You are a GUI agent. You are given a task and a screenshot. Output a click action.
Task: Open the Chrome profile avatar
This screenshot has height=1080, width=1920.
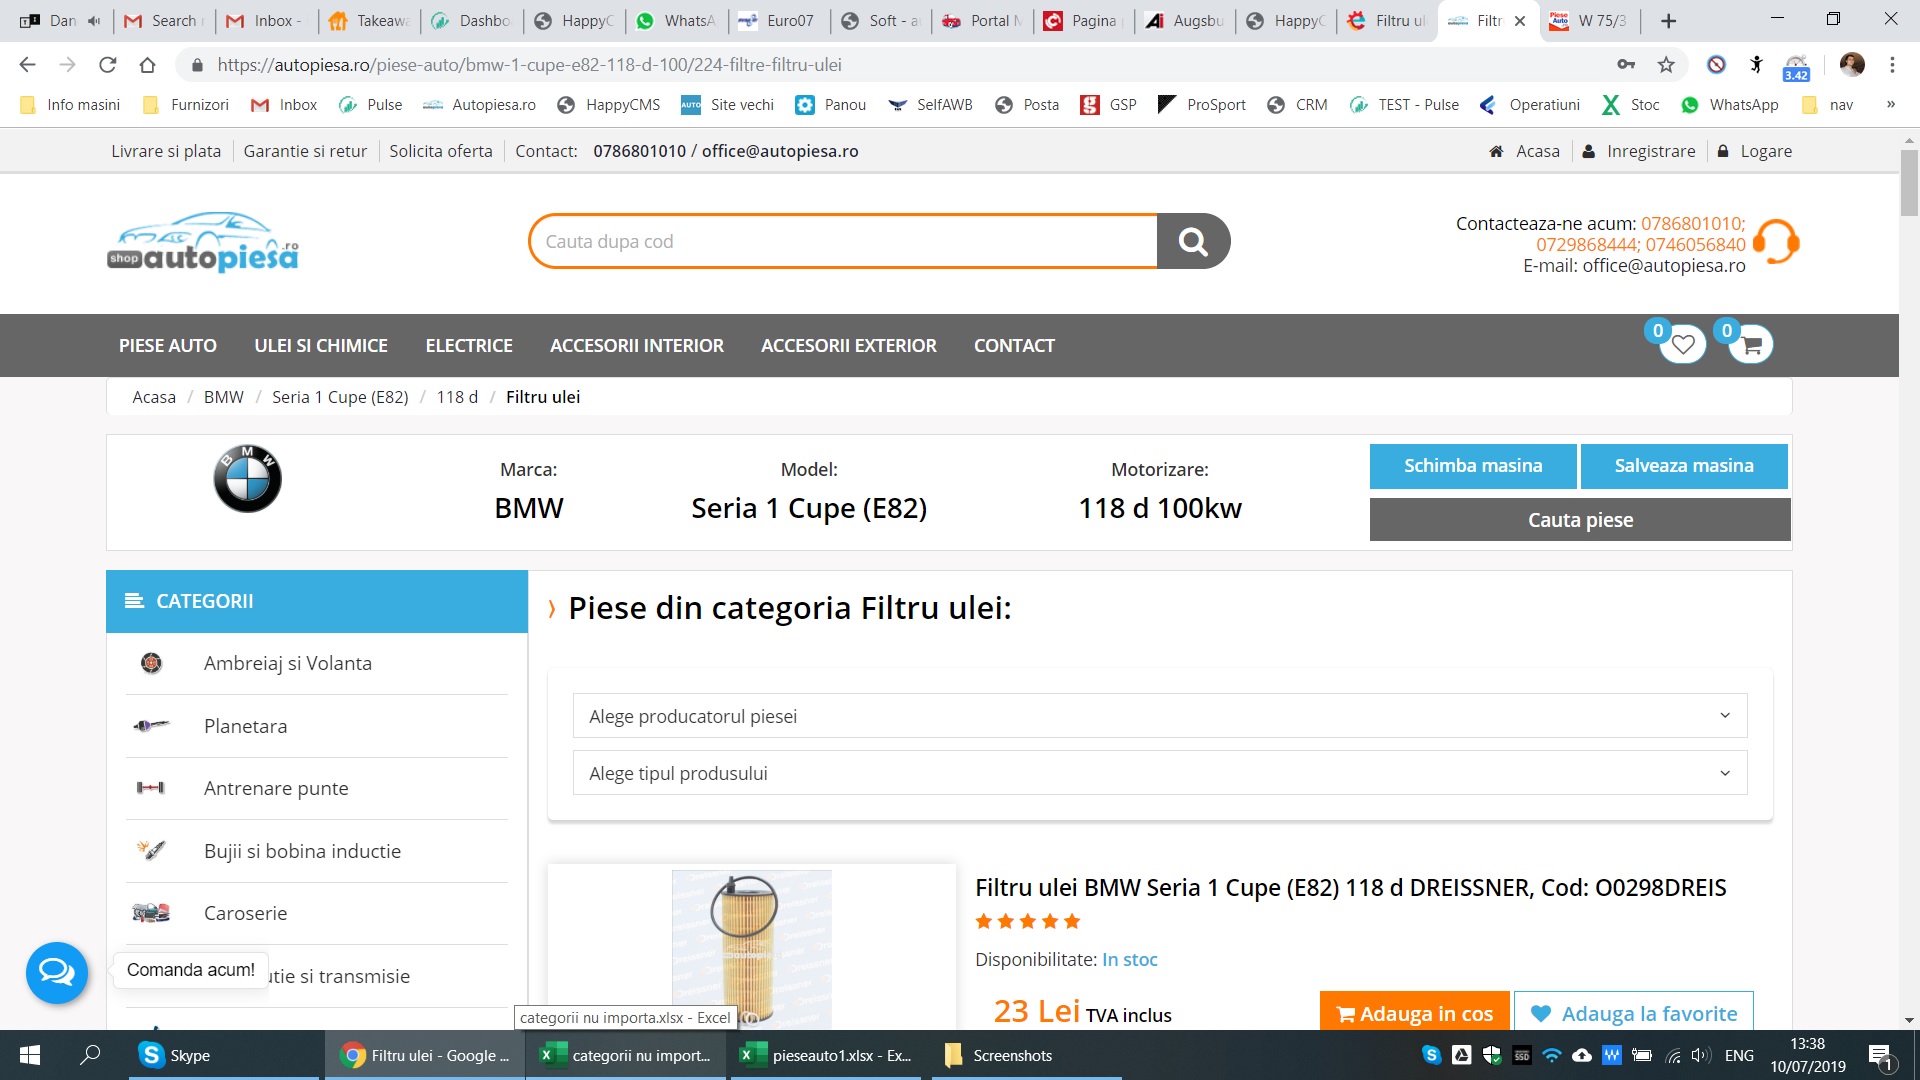click(1852, 65)
